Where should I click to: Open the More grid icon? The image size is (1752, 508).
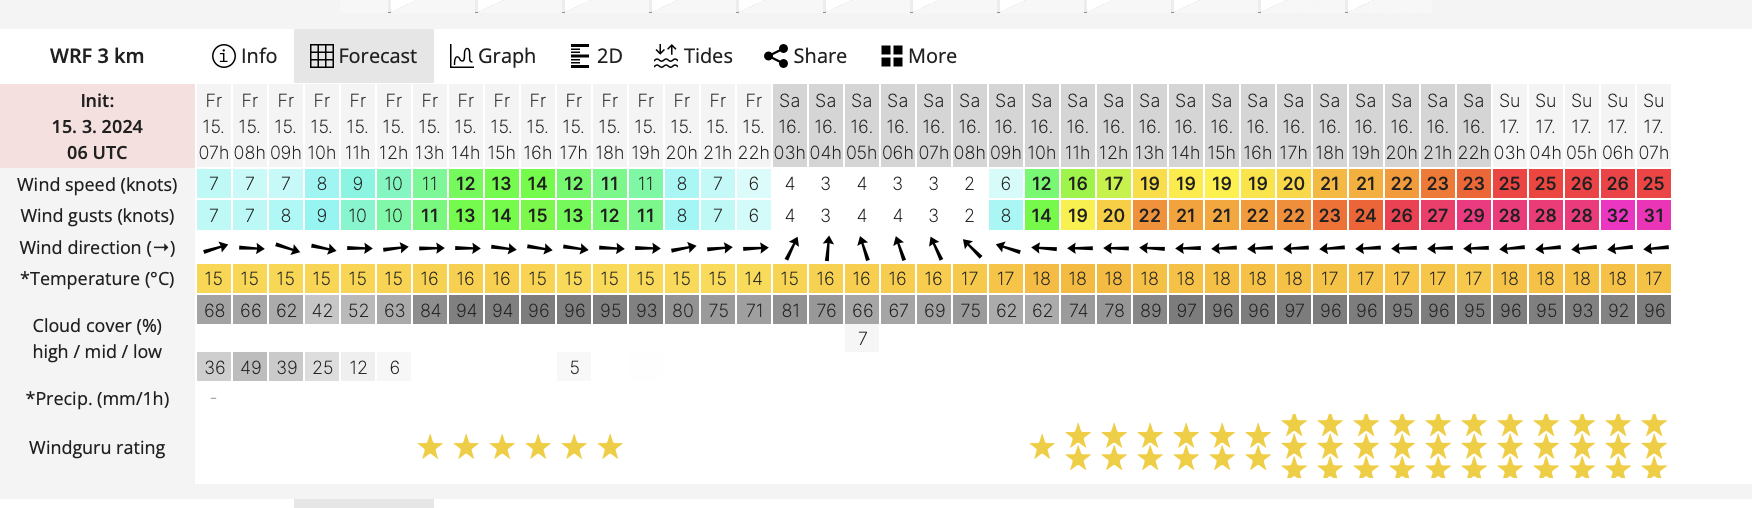(x=892, y=56)
